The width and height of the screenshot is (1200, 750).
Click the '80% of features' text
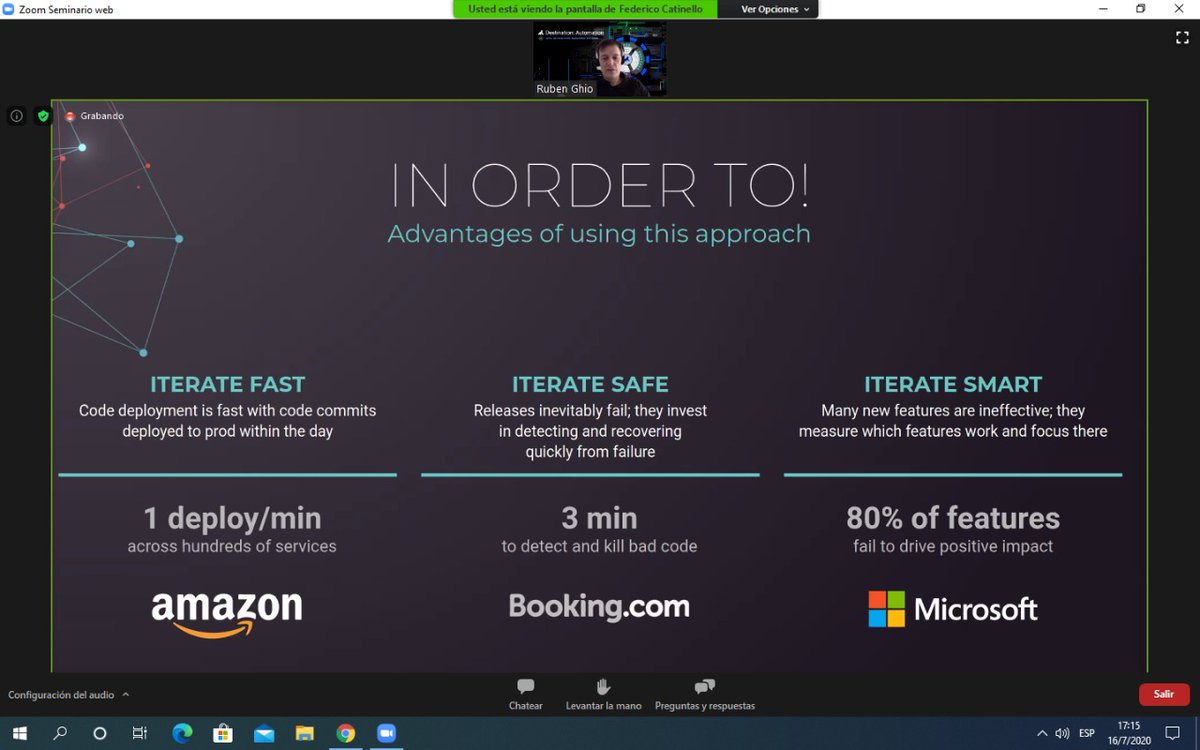953,518
